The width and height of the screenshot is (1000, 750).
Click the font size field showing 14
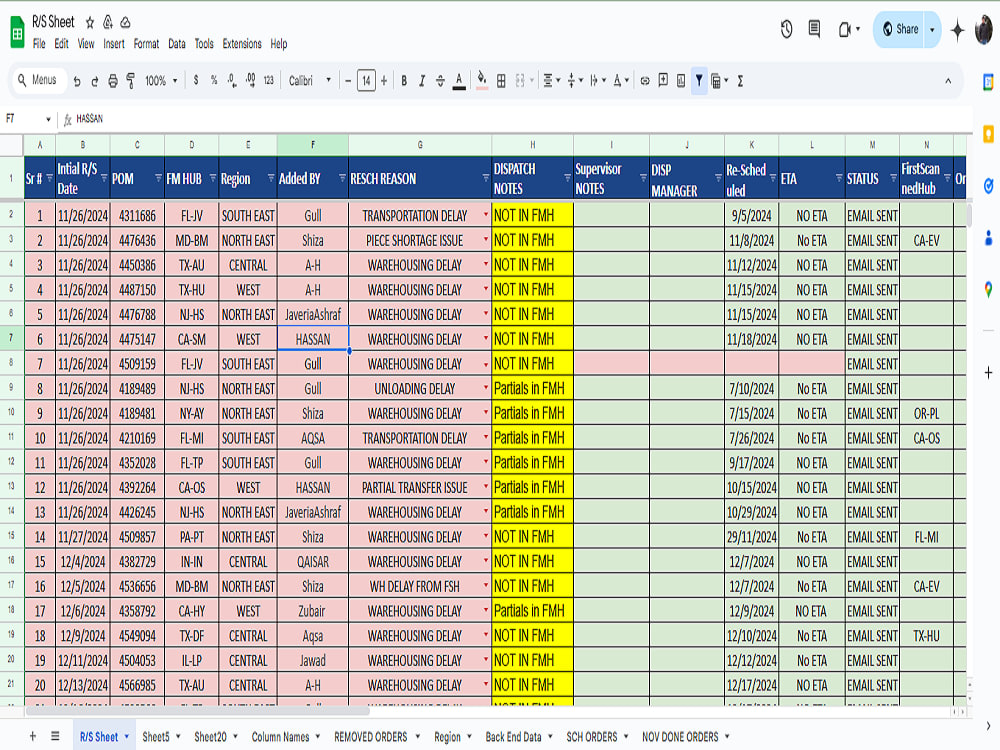tap(366, 81)
